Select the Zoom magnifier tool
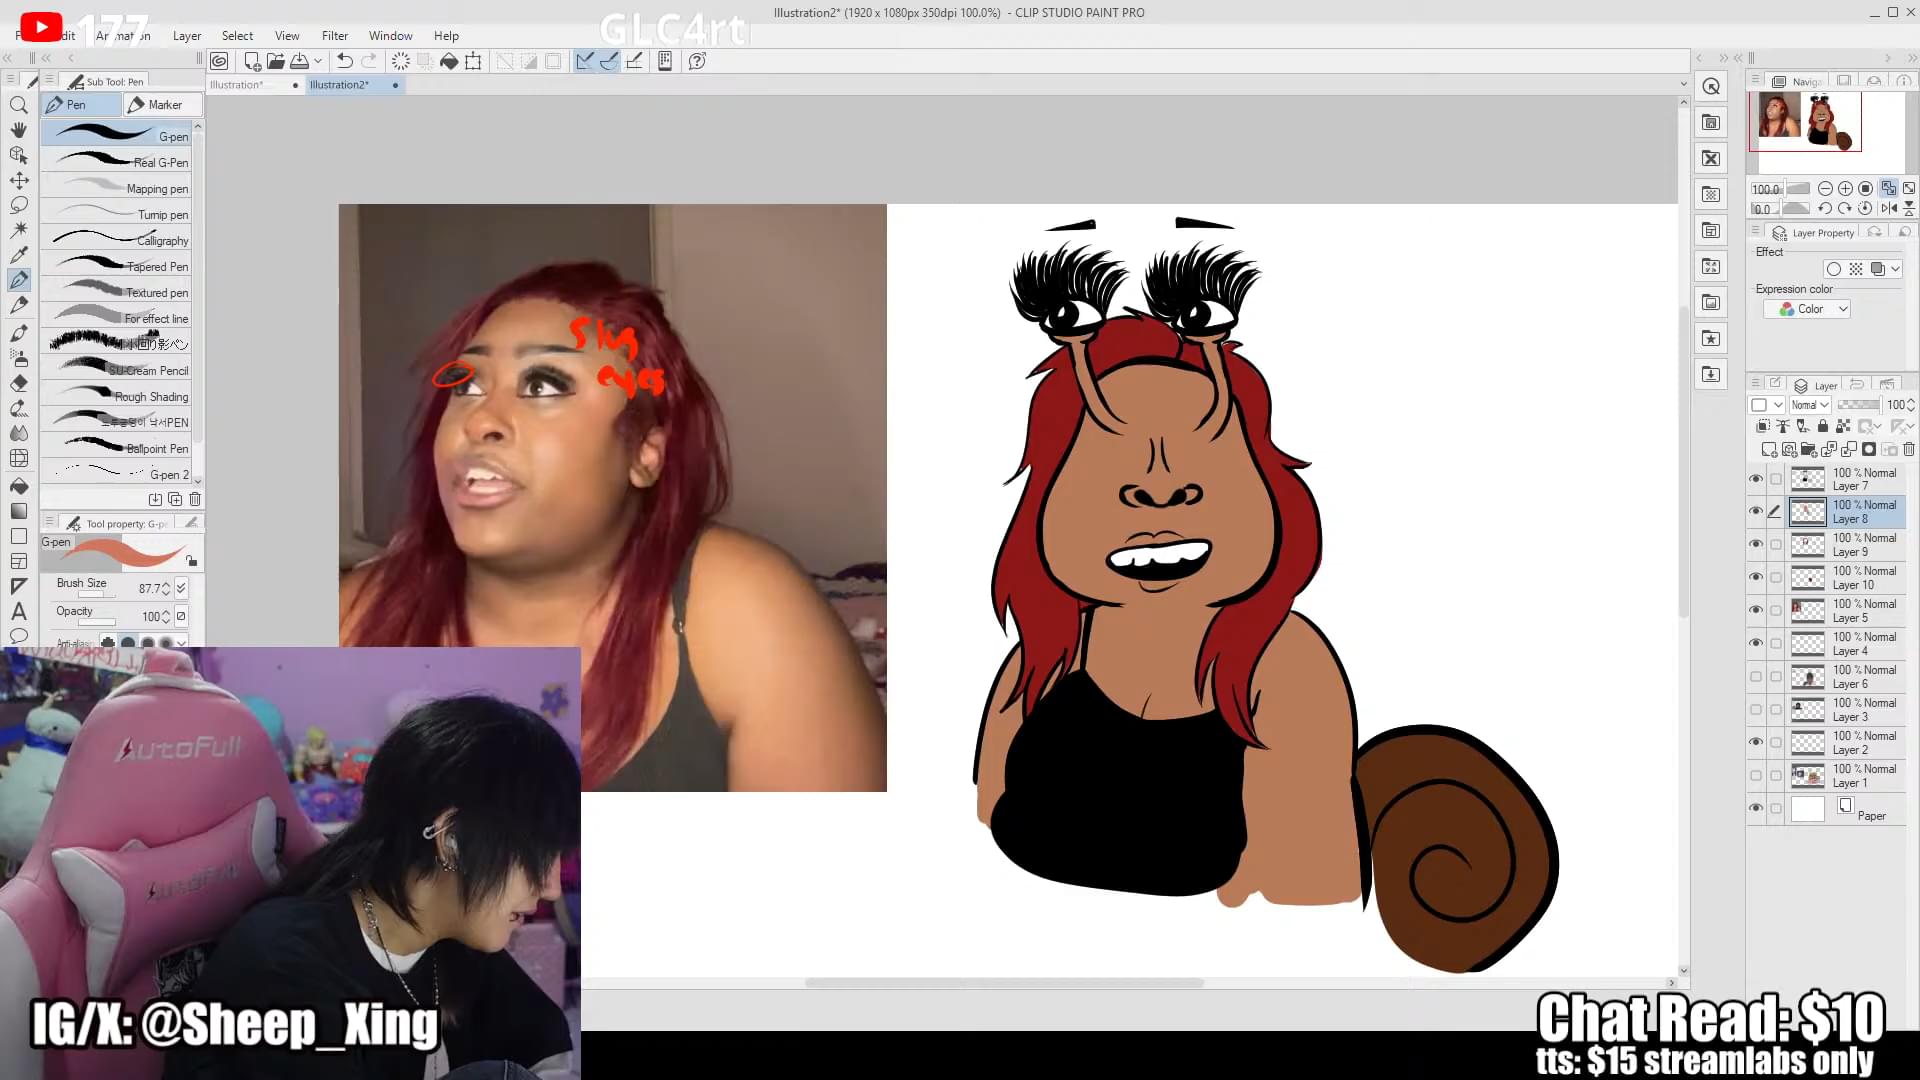Screen dimensions: 1920x1080 click(18, 105)
